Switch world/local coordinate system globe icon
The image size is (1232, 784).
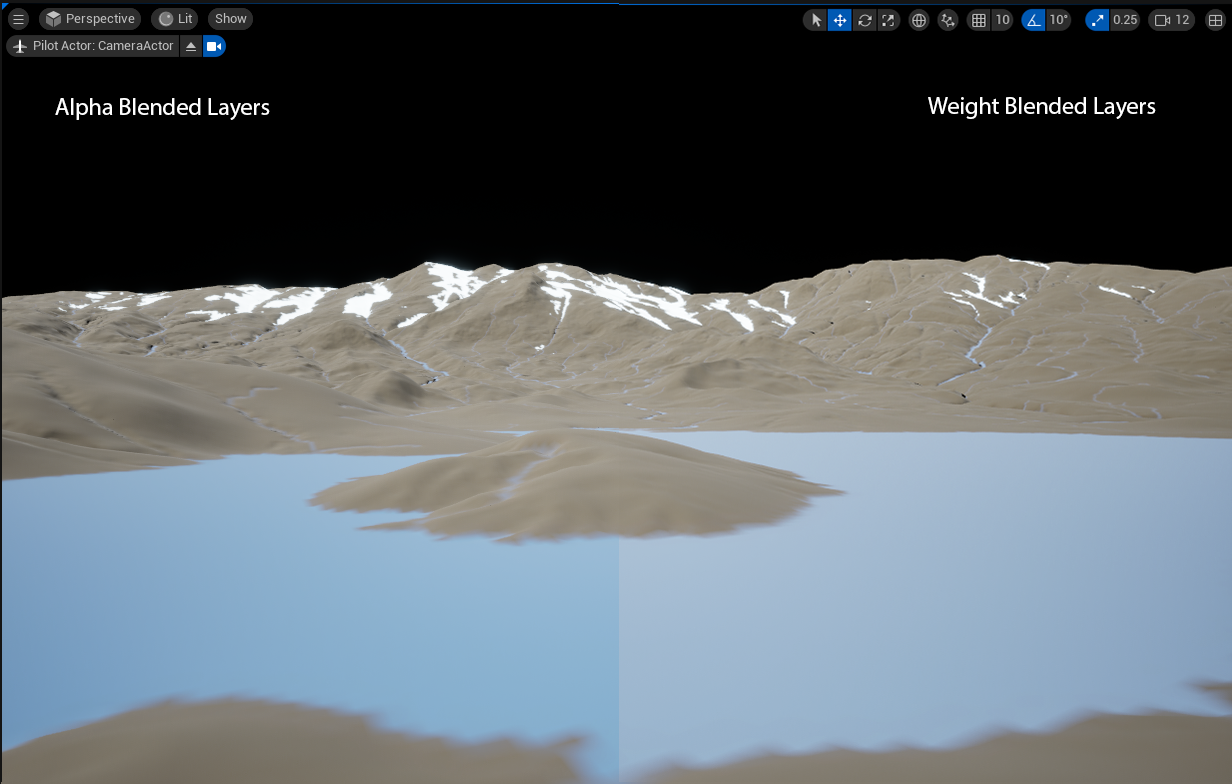pos(919,20)
